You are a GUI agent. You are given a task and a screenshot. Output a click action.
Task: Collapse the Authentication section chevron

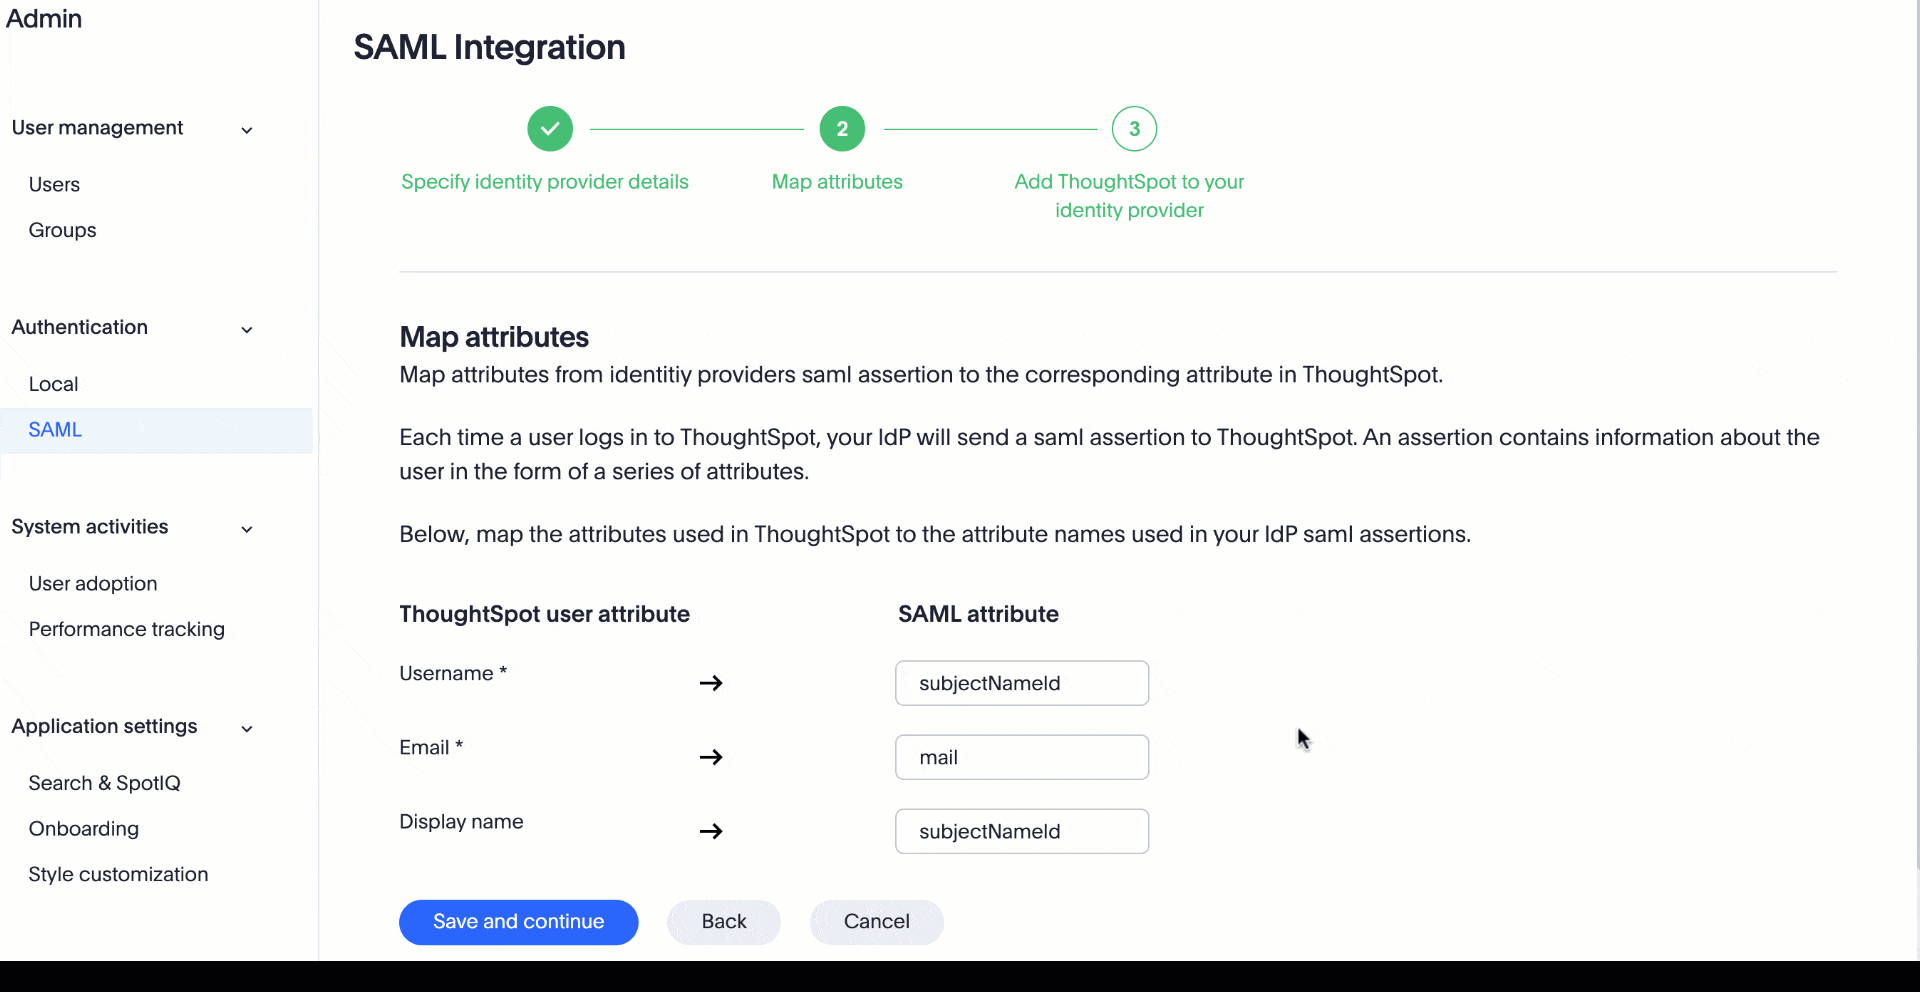point(247,330)
